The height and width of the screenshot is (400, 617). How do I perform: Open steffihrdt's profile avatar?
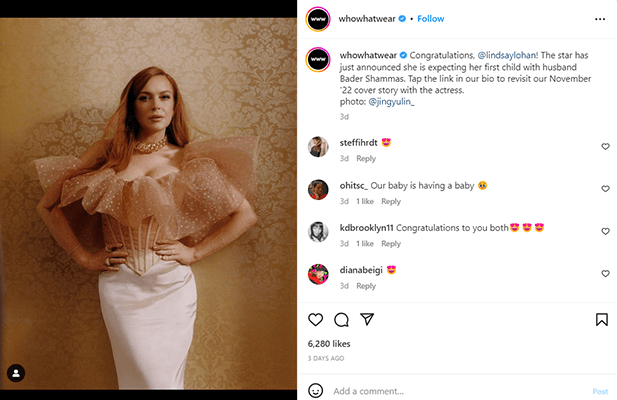coord(319,147)
